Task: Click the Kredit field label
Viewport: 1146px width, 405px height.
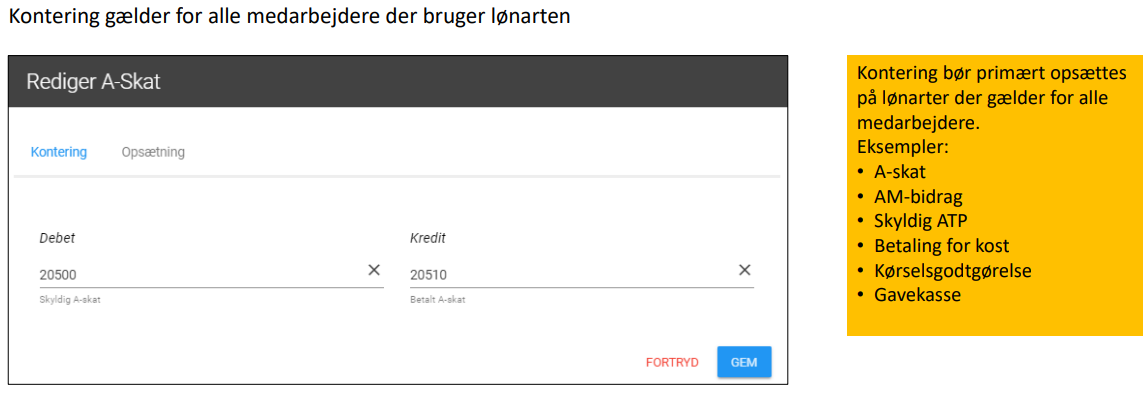Action: point(427,238)
